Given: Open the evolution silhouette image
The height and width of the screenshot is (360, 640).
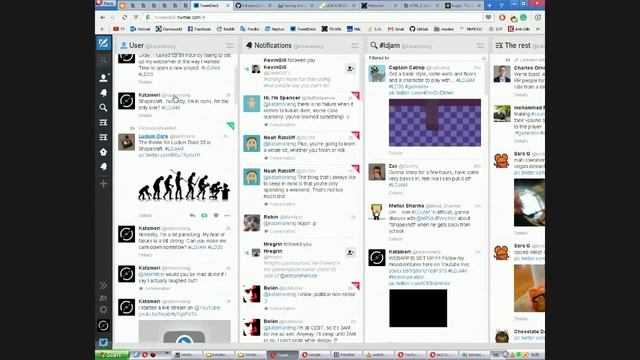Looking at the screenshot, I should coord(184,185).
